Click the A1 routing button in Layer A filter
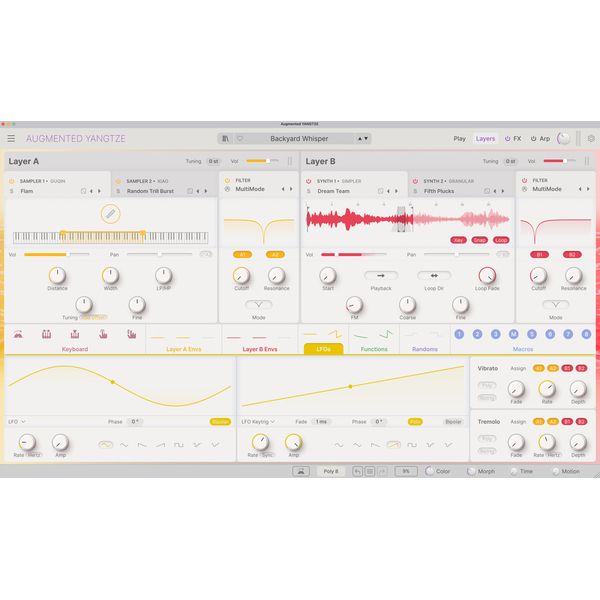The height and width of the screenshot is (600, 600). [242, 254]
